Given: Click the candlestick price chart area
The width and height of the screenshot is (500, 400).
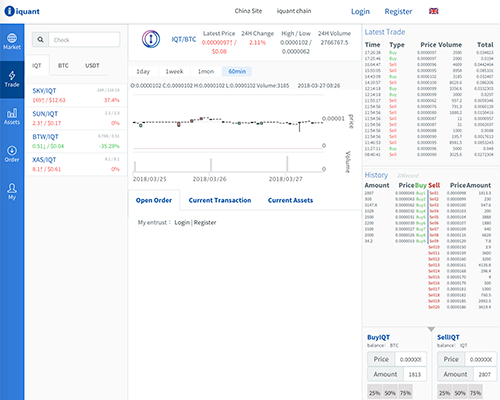Looking at the screenshot, I should [x=228, y=122].
